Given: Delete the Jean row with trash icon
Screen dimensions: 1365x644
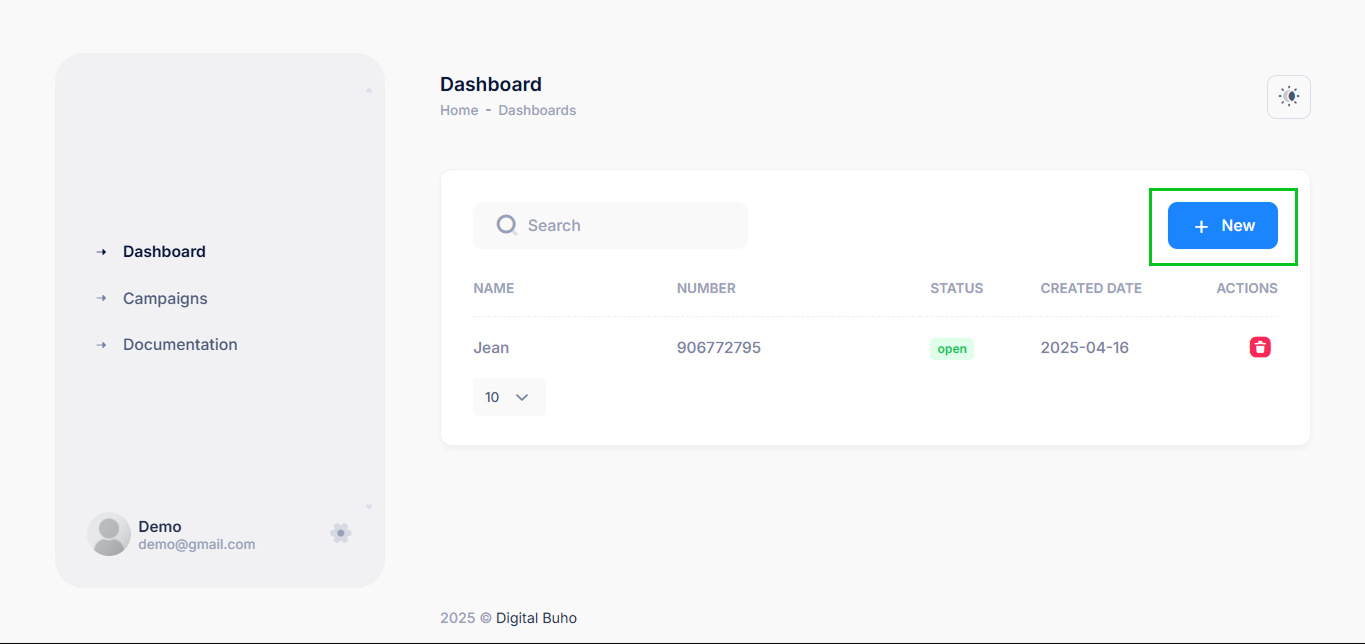Looking at the screenshot, I should click(x=1260, y=347).
